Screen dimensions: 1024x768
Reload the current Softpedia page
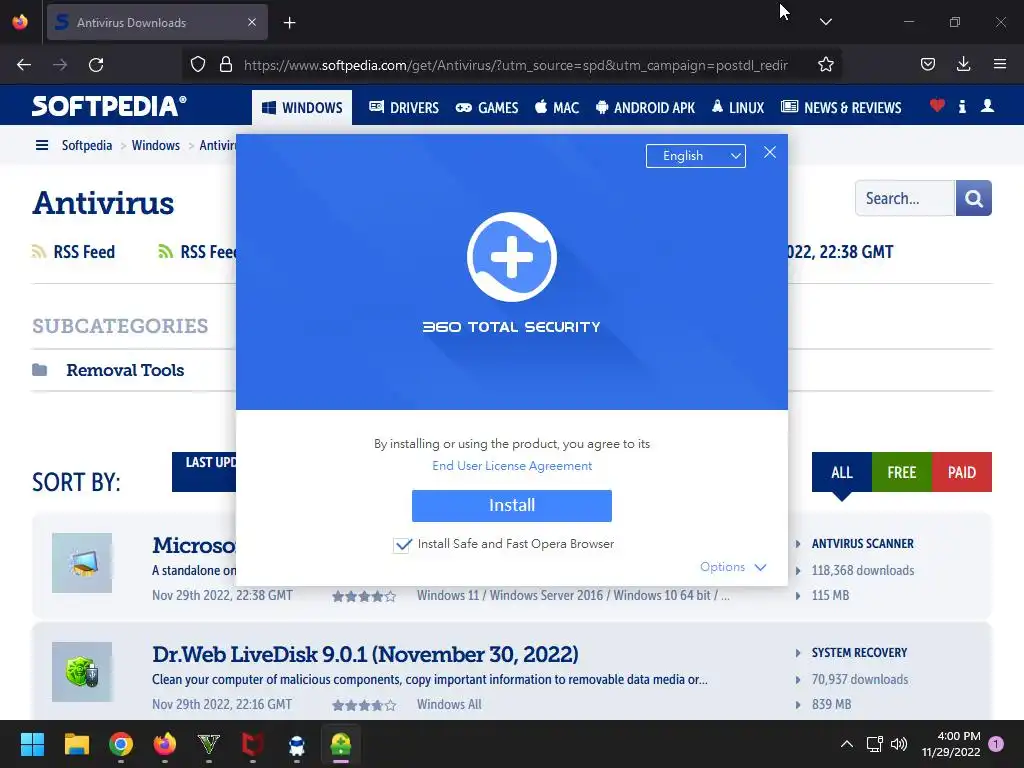point(96,65)
